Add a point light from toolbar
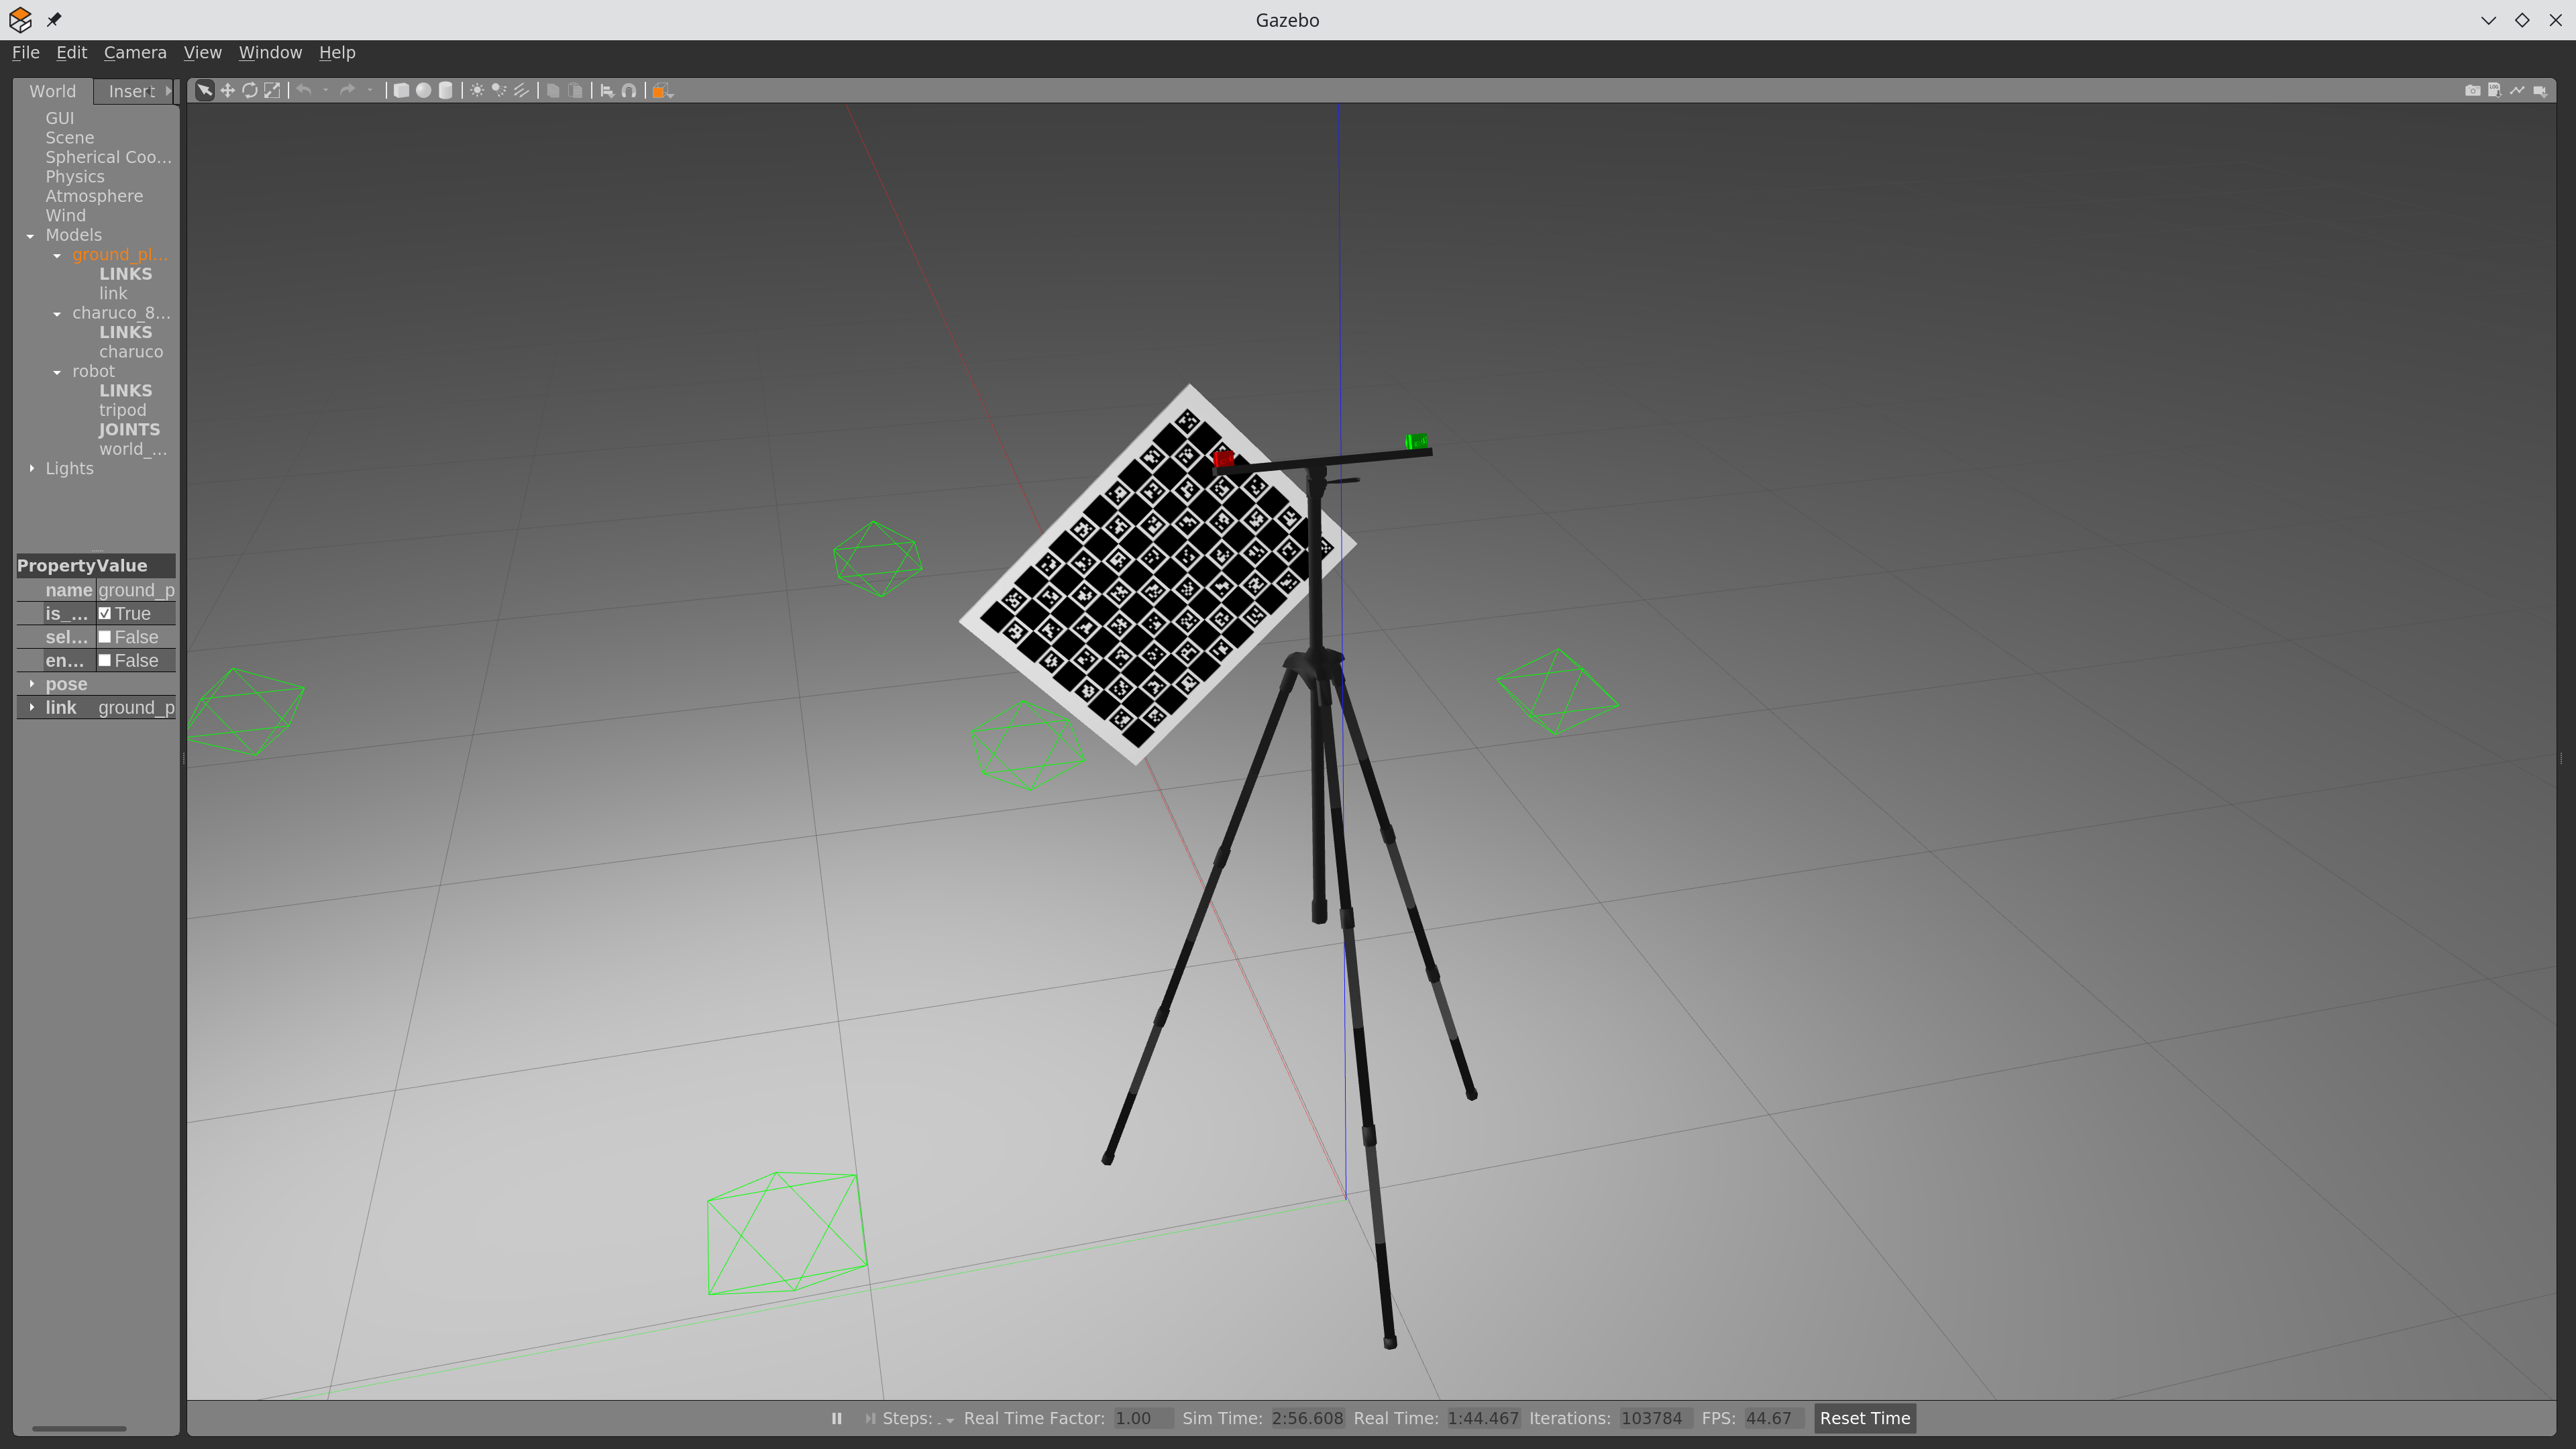This screenshot has height=1449, width=2576. click(477, 91)
